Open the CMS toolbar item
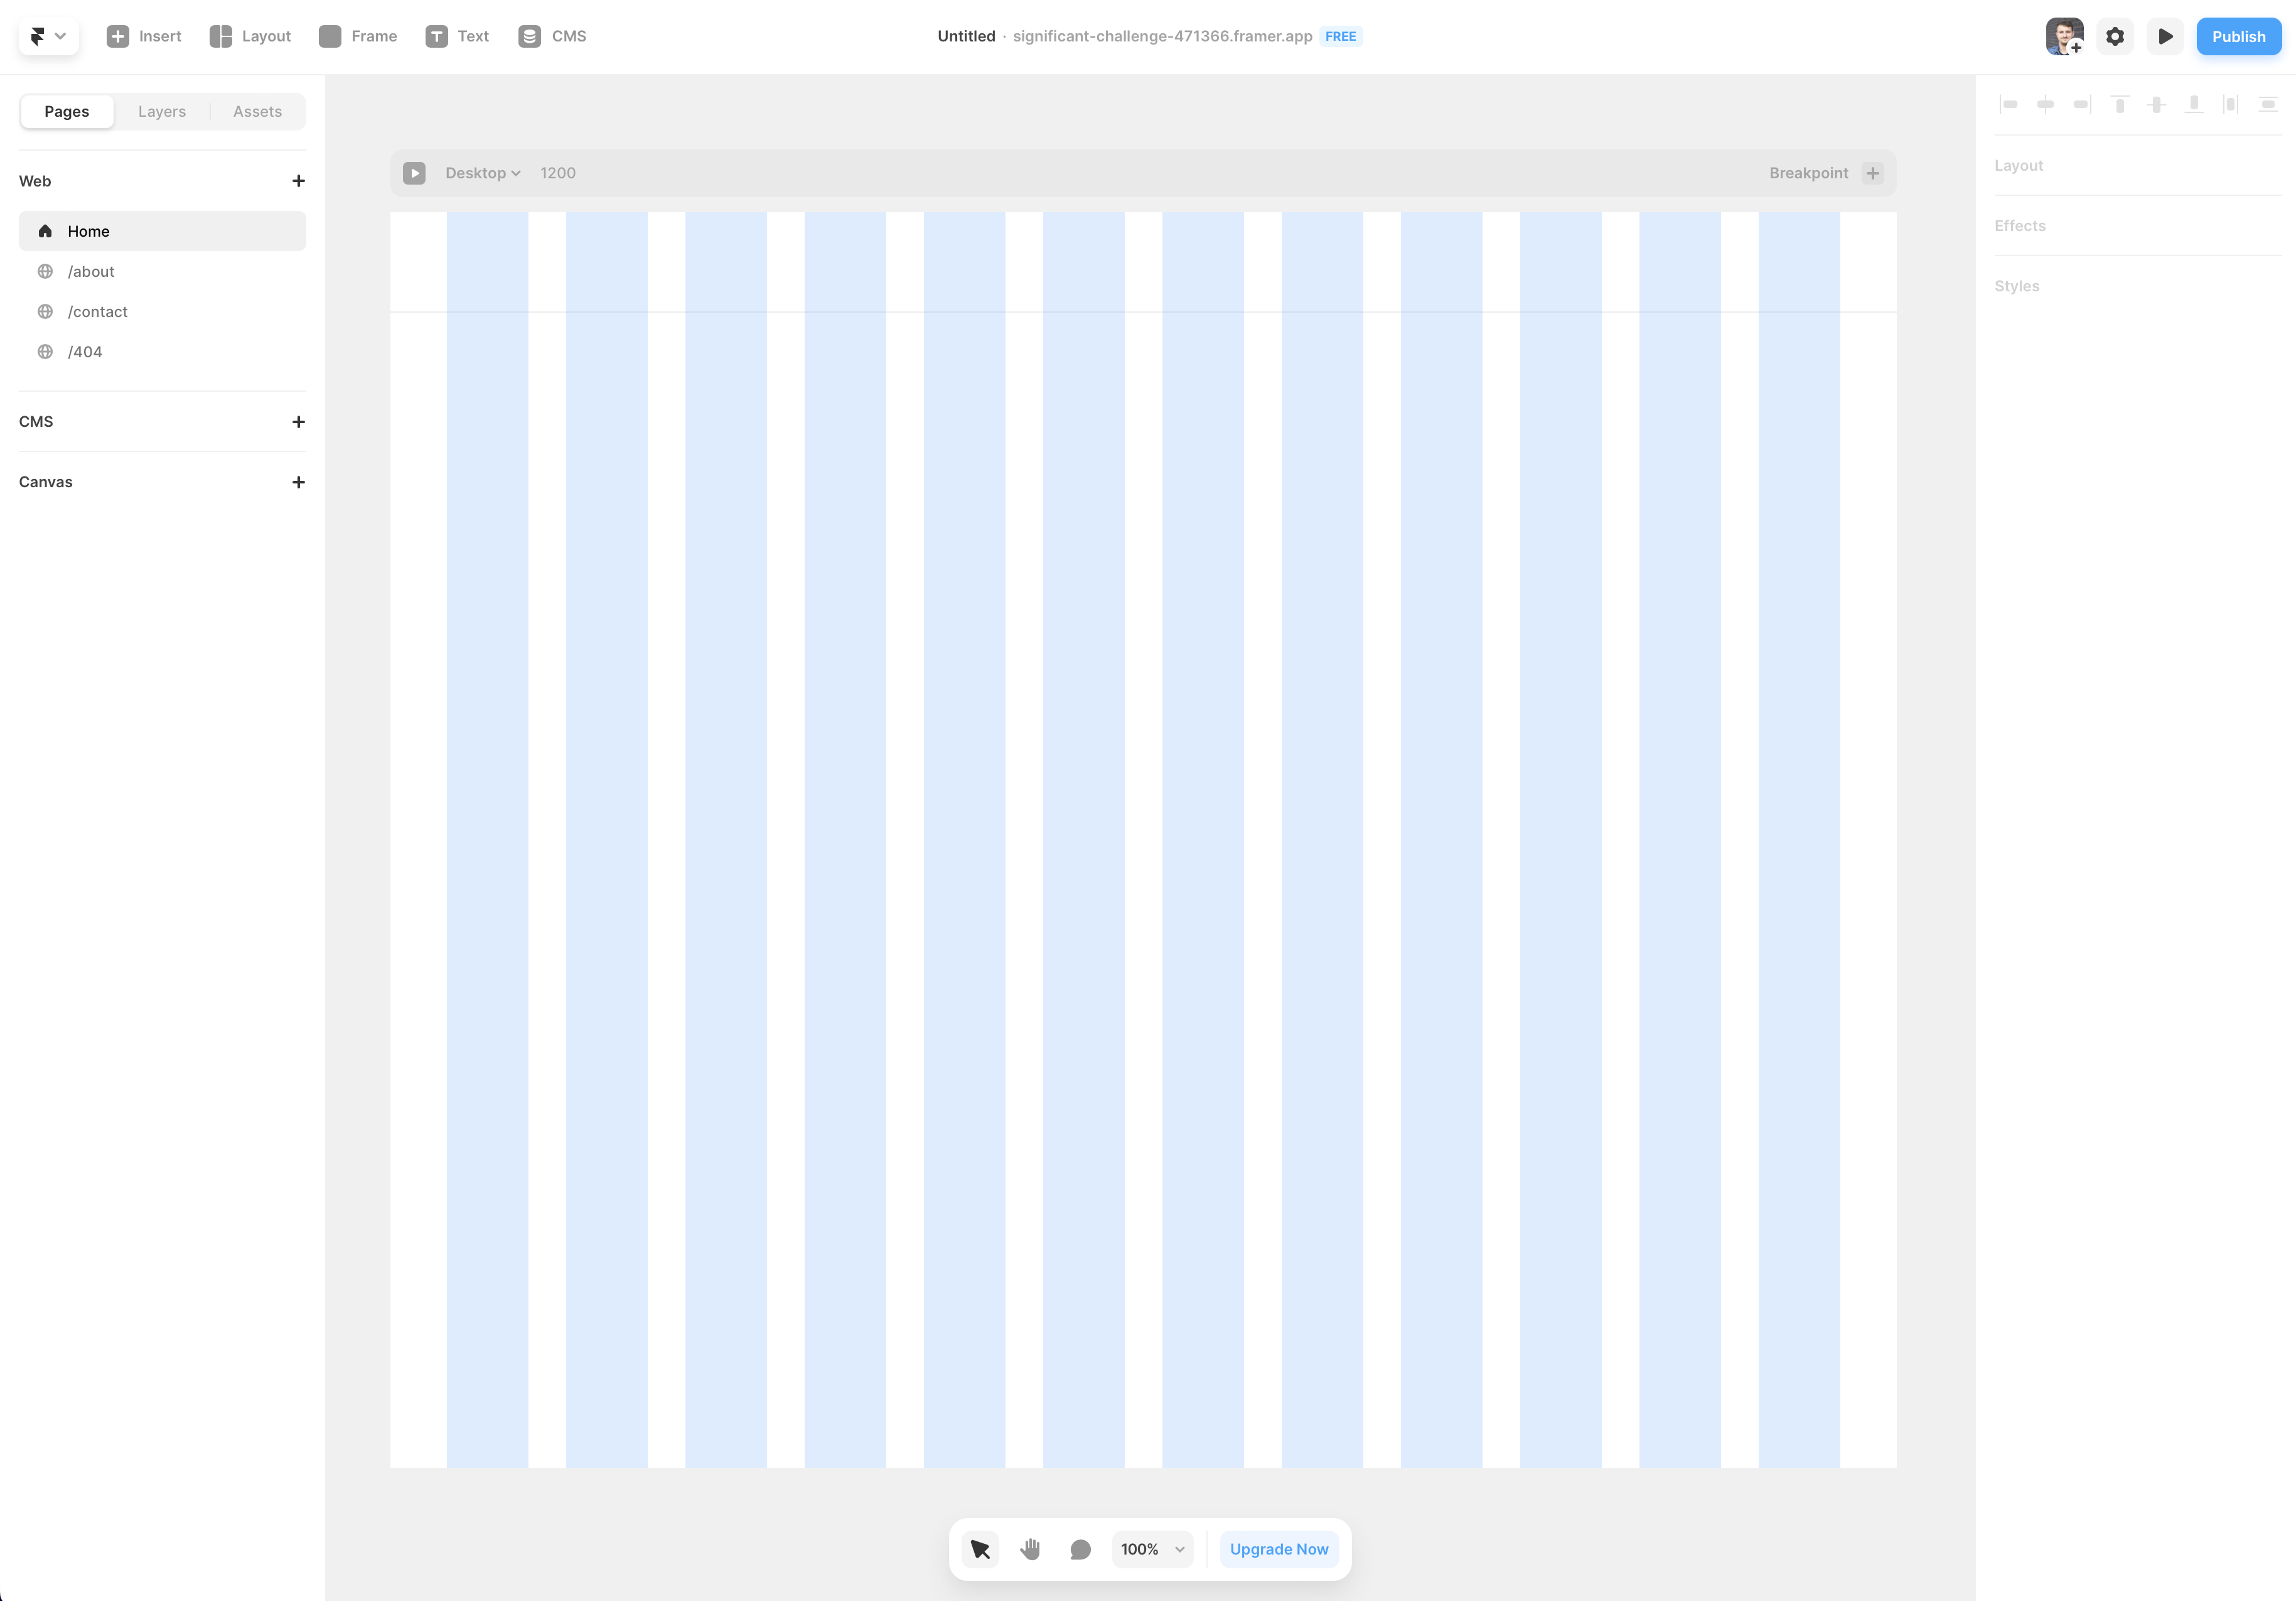Screen dimensions: 2296x1601 pos(552,36)
